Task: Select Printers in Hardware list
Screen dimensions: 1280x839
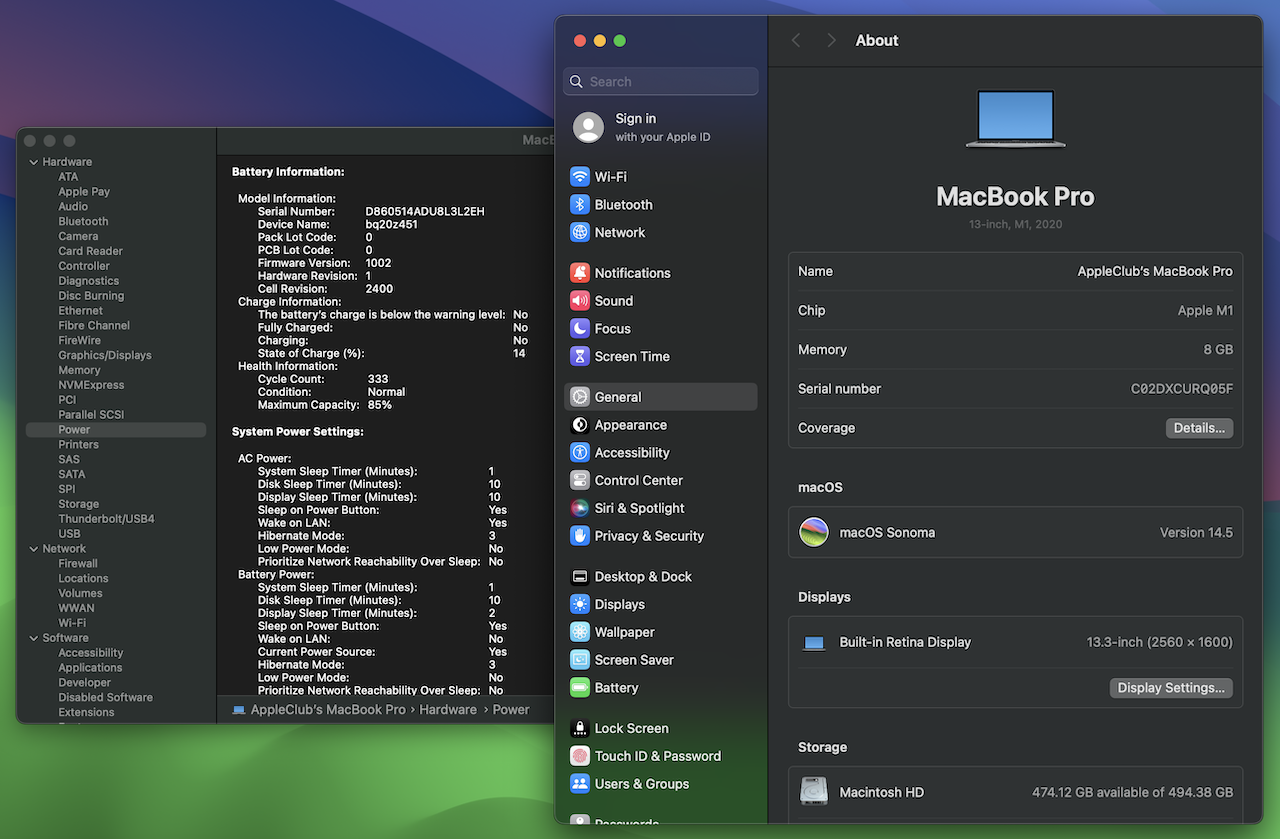Action: tap(78, 445)
